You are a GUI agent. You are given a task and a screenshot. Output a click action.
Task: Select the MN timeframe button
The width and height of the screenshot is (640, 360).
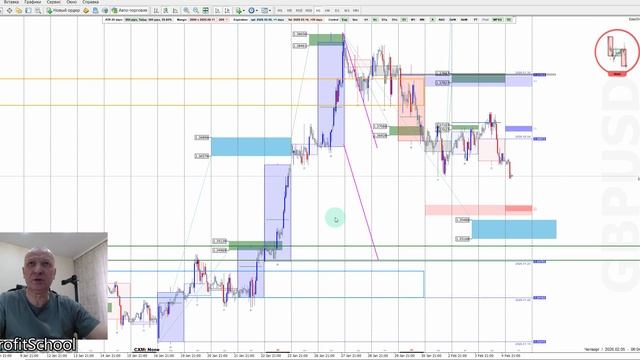tap(356, 10)
